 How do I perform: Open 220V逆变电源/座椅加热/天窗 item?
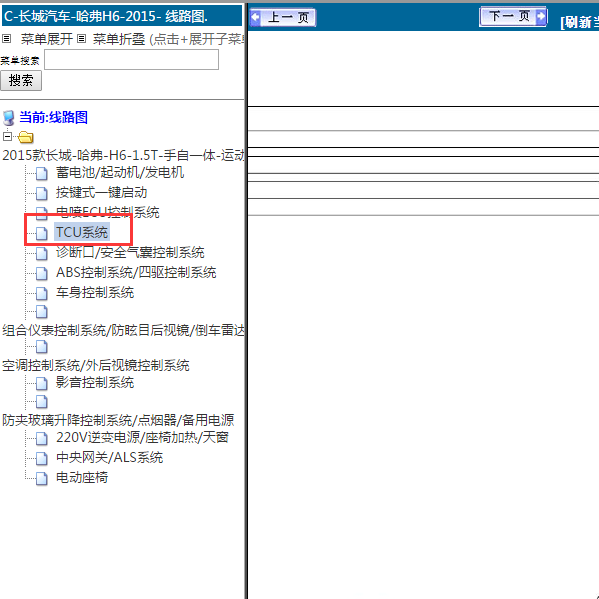point(142,437)
